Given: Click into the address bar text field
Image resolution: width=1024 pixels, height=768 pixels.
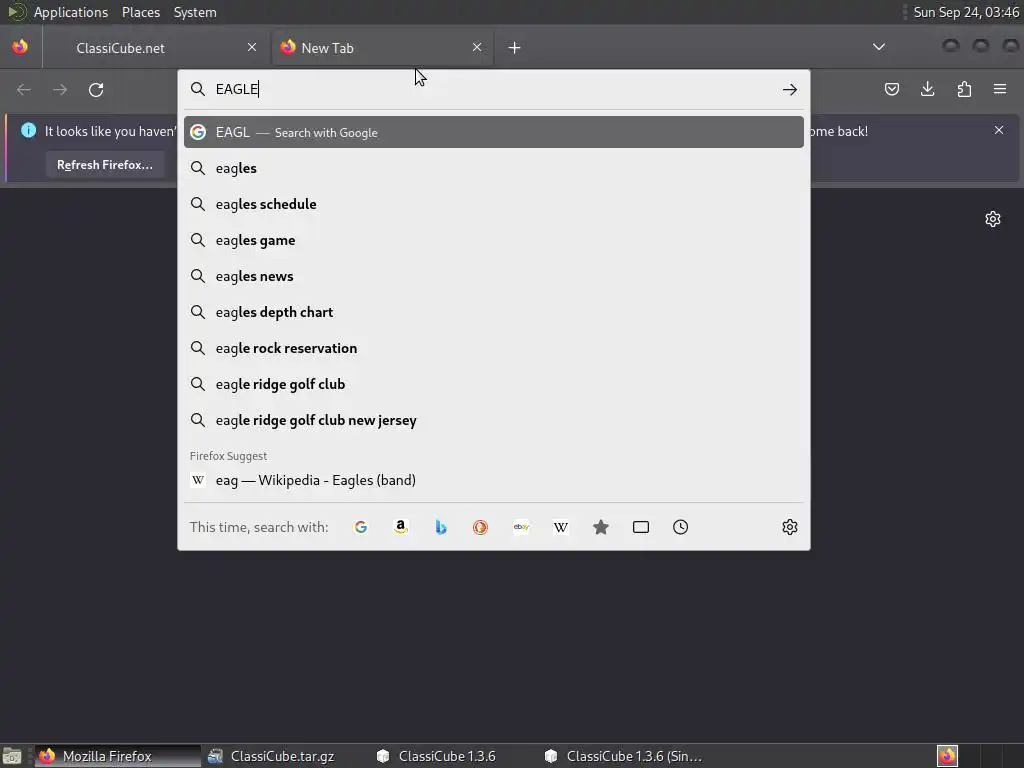Looking at the screenshot, I should 493,89.
